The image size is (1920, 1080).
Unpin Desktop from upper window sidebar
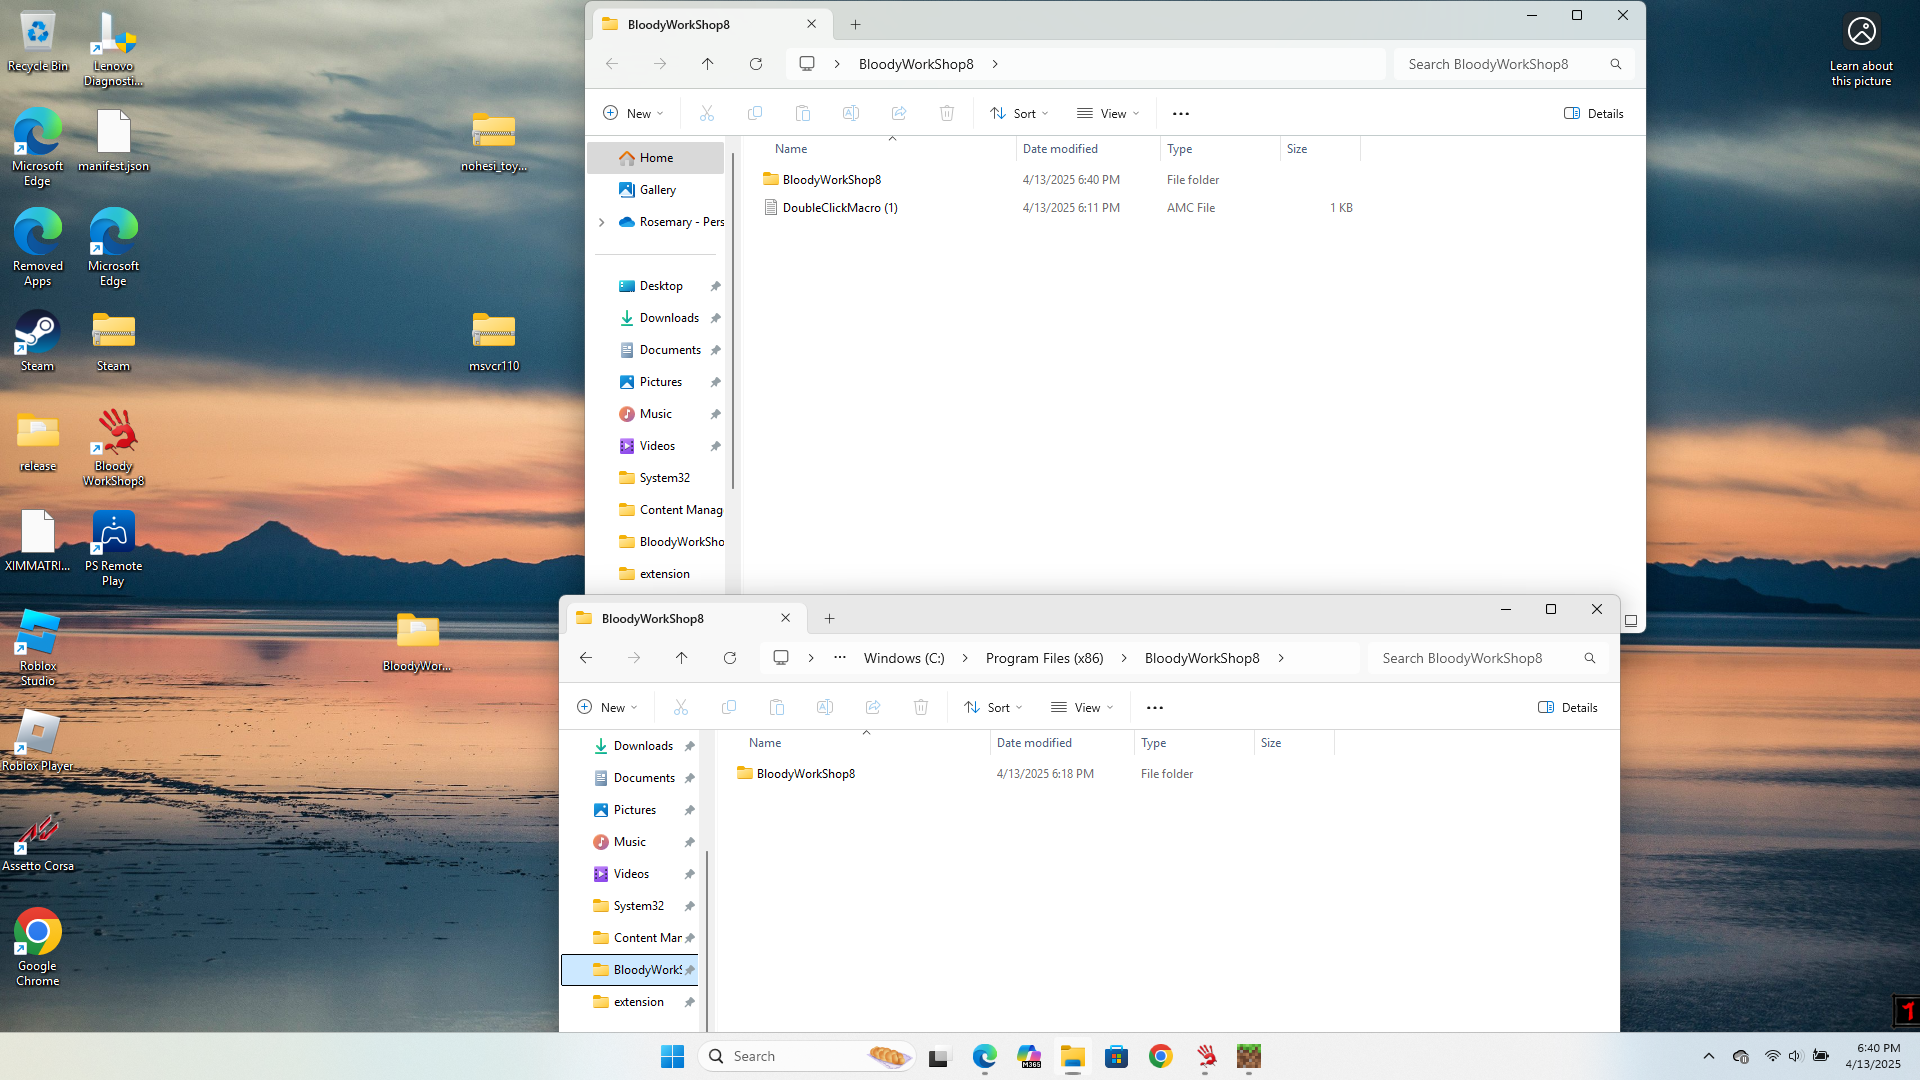tap(715, 286)
